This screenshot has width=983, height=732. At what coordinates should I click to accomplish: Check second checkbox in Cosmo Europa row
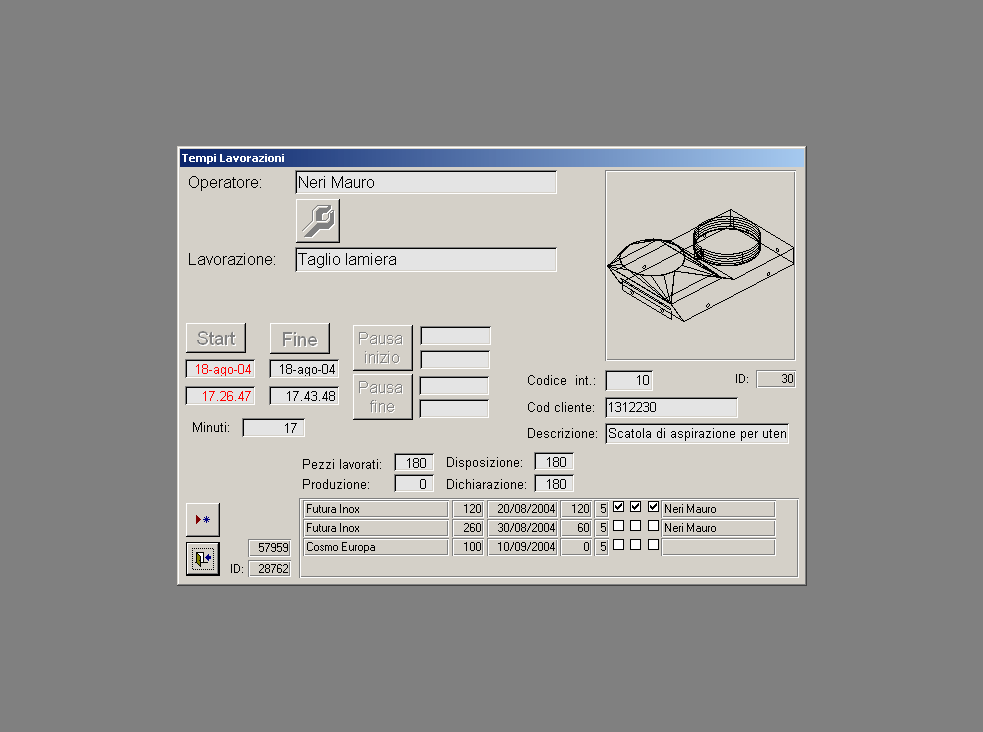click(636, 545)
